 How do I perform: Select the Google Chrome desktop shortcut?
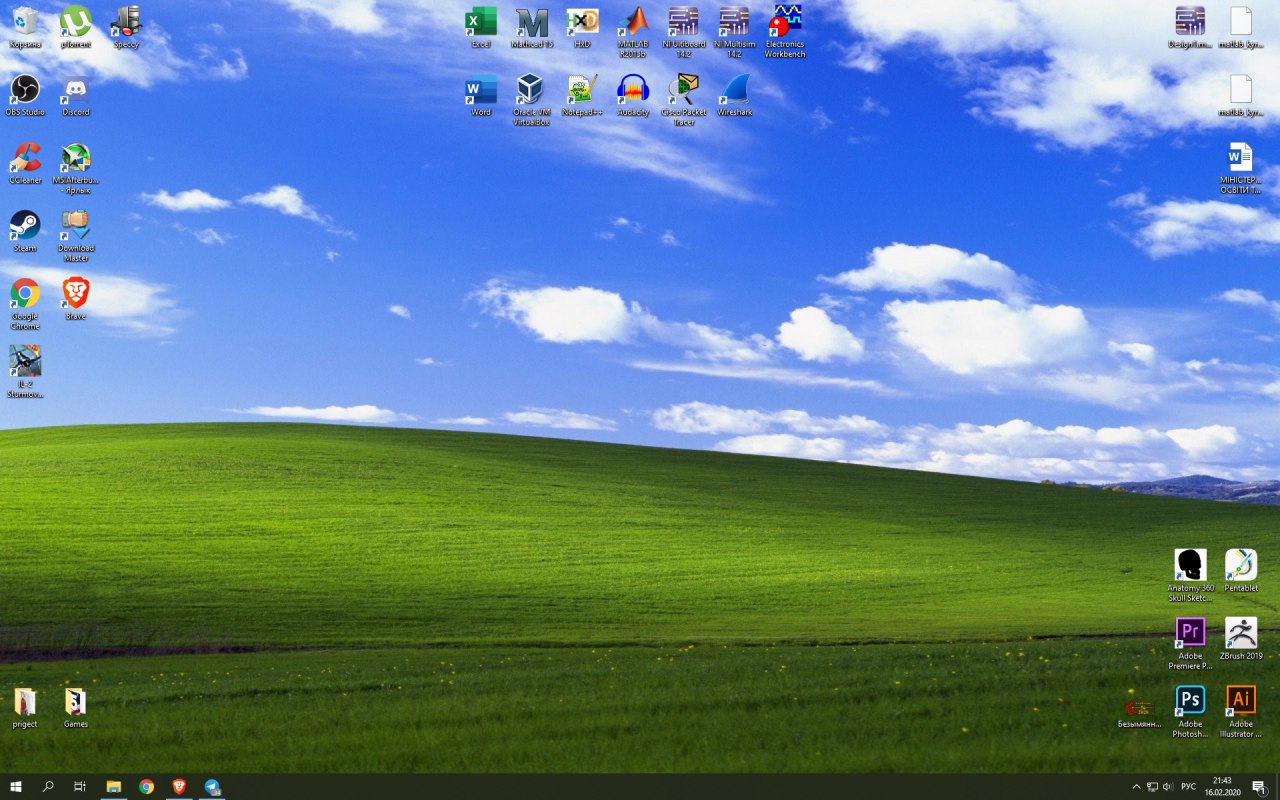click(x=25, y=304)
